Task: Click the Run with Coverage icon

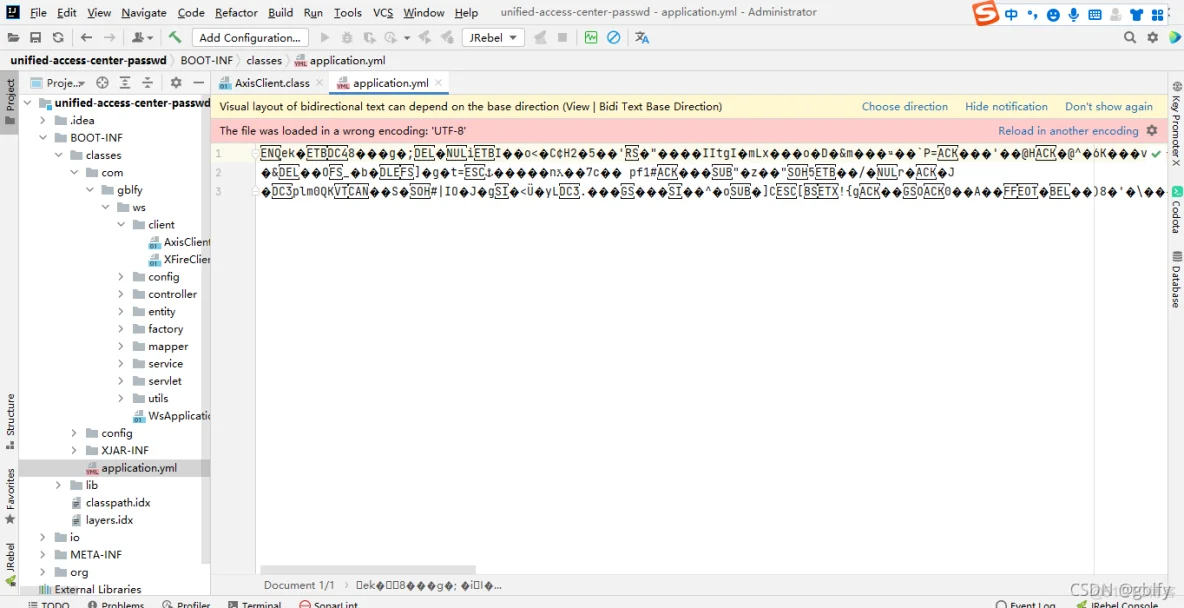Action: pos(368,37)
